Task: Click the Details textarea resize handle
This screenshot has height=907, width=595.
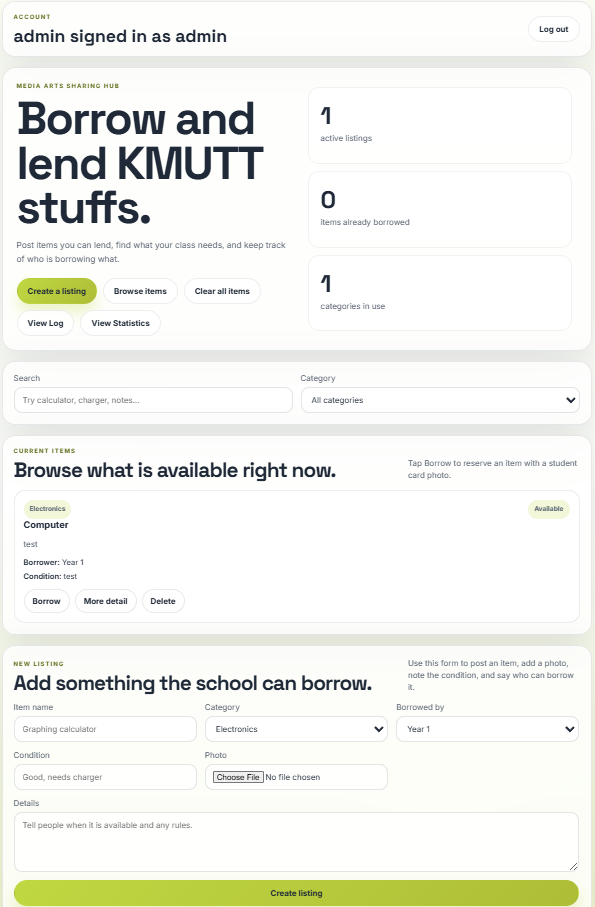Action: (x=573, y=866)
